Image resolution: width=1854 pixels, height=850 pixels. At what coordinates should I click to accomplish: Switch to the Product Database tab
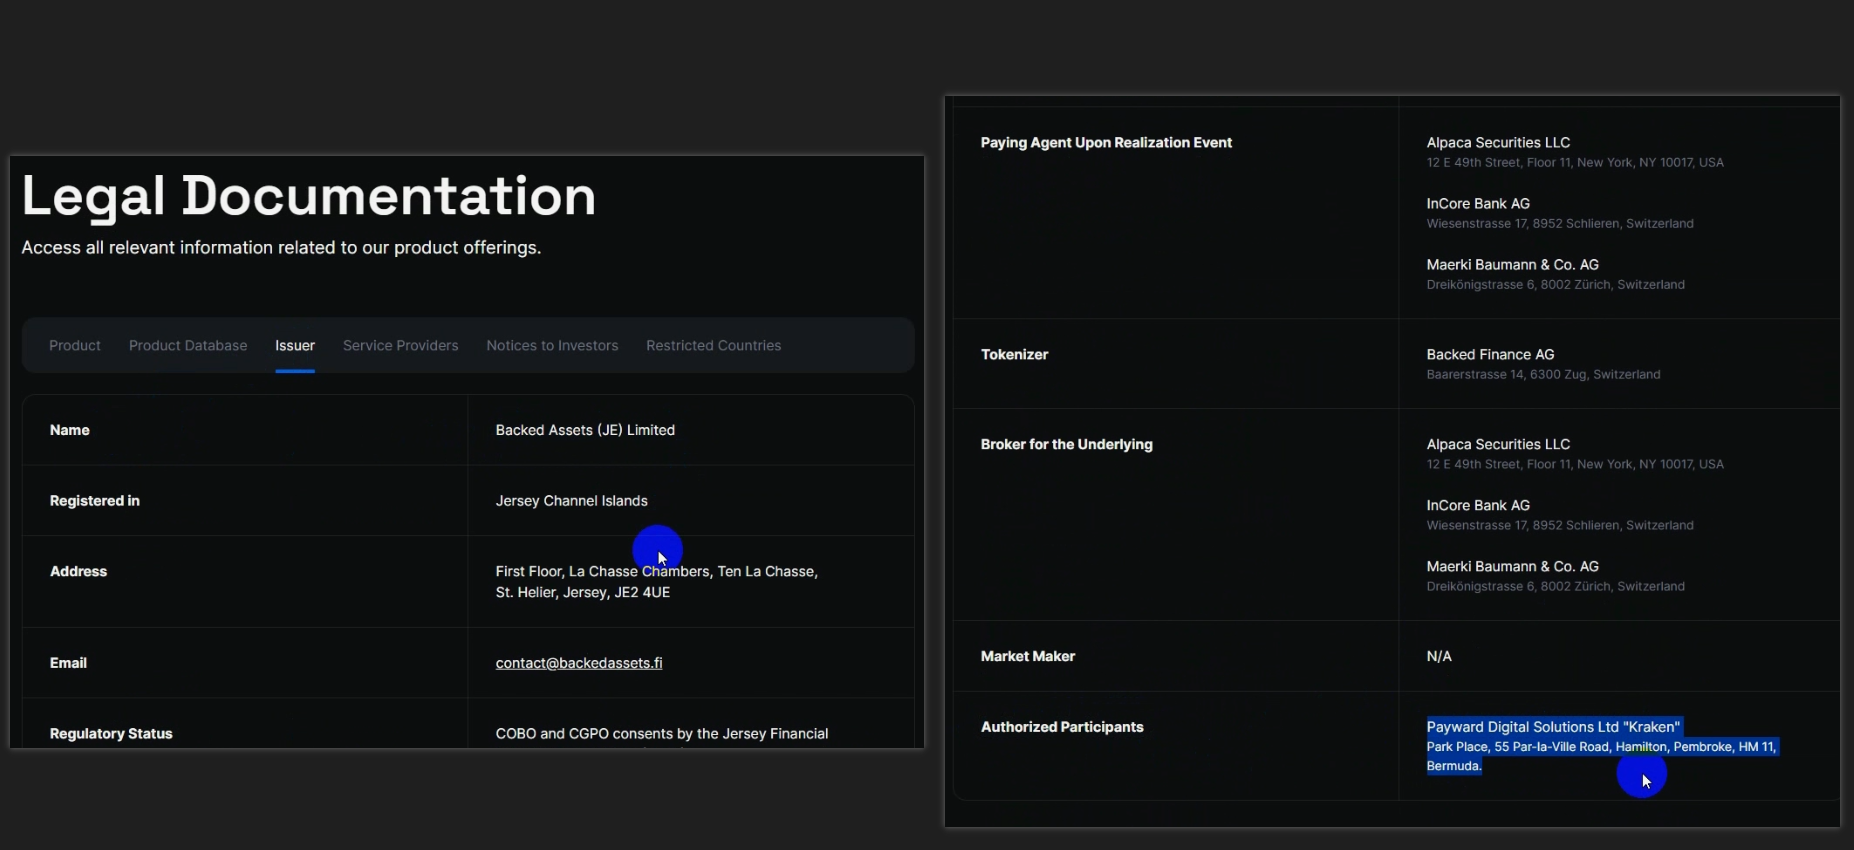click(188, 345)
